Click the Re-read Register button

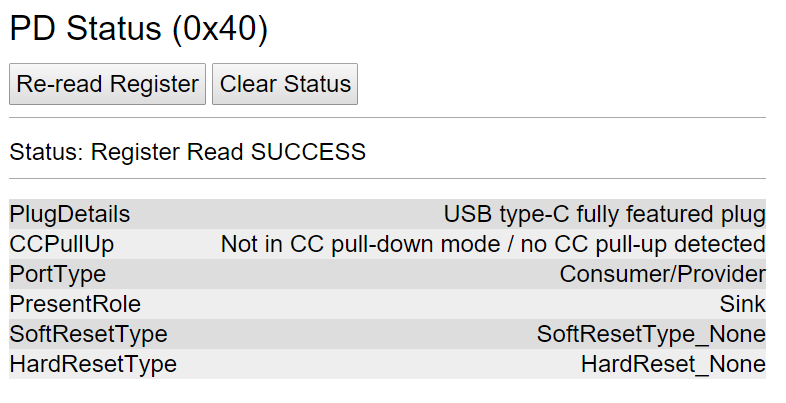coord(107,84)
